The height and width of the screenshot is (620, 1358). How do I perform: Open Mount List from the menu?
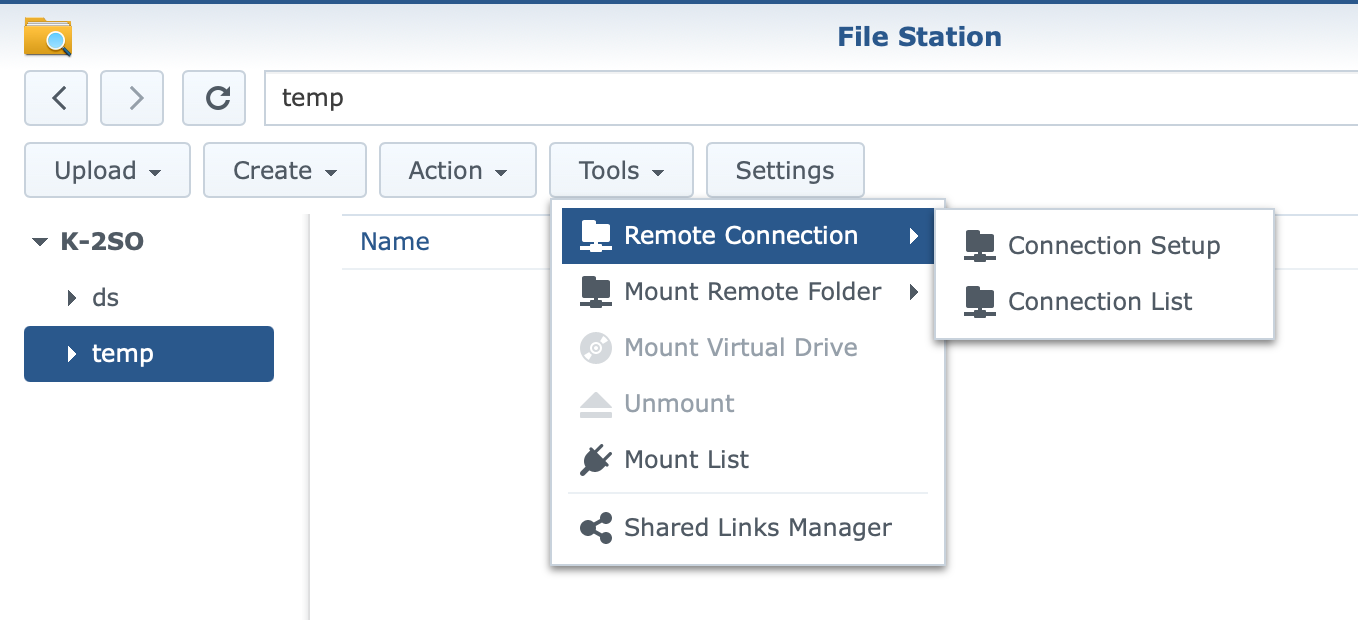coord(748,460)
